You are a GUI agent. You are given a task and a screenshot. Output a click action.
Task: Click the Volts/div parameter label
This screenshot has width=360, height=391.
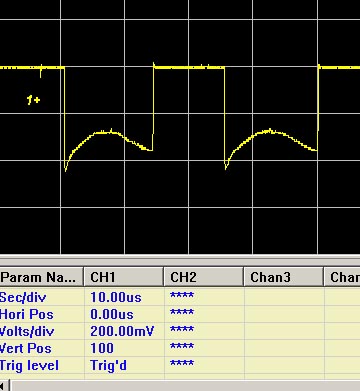tap(27, 331)
